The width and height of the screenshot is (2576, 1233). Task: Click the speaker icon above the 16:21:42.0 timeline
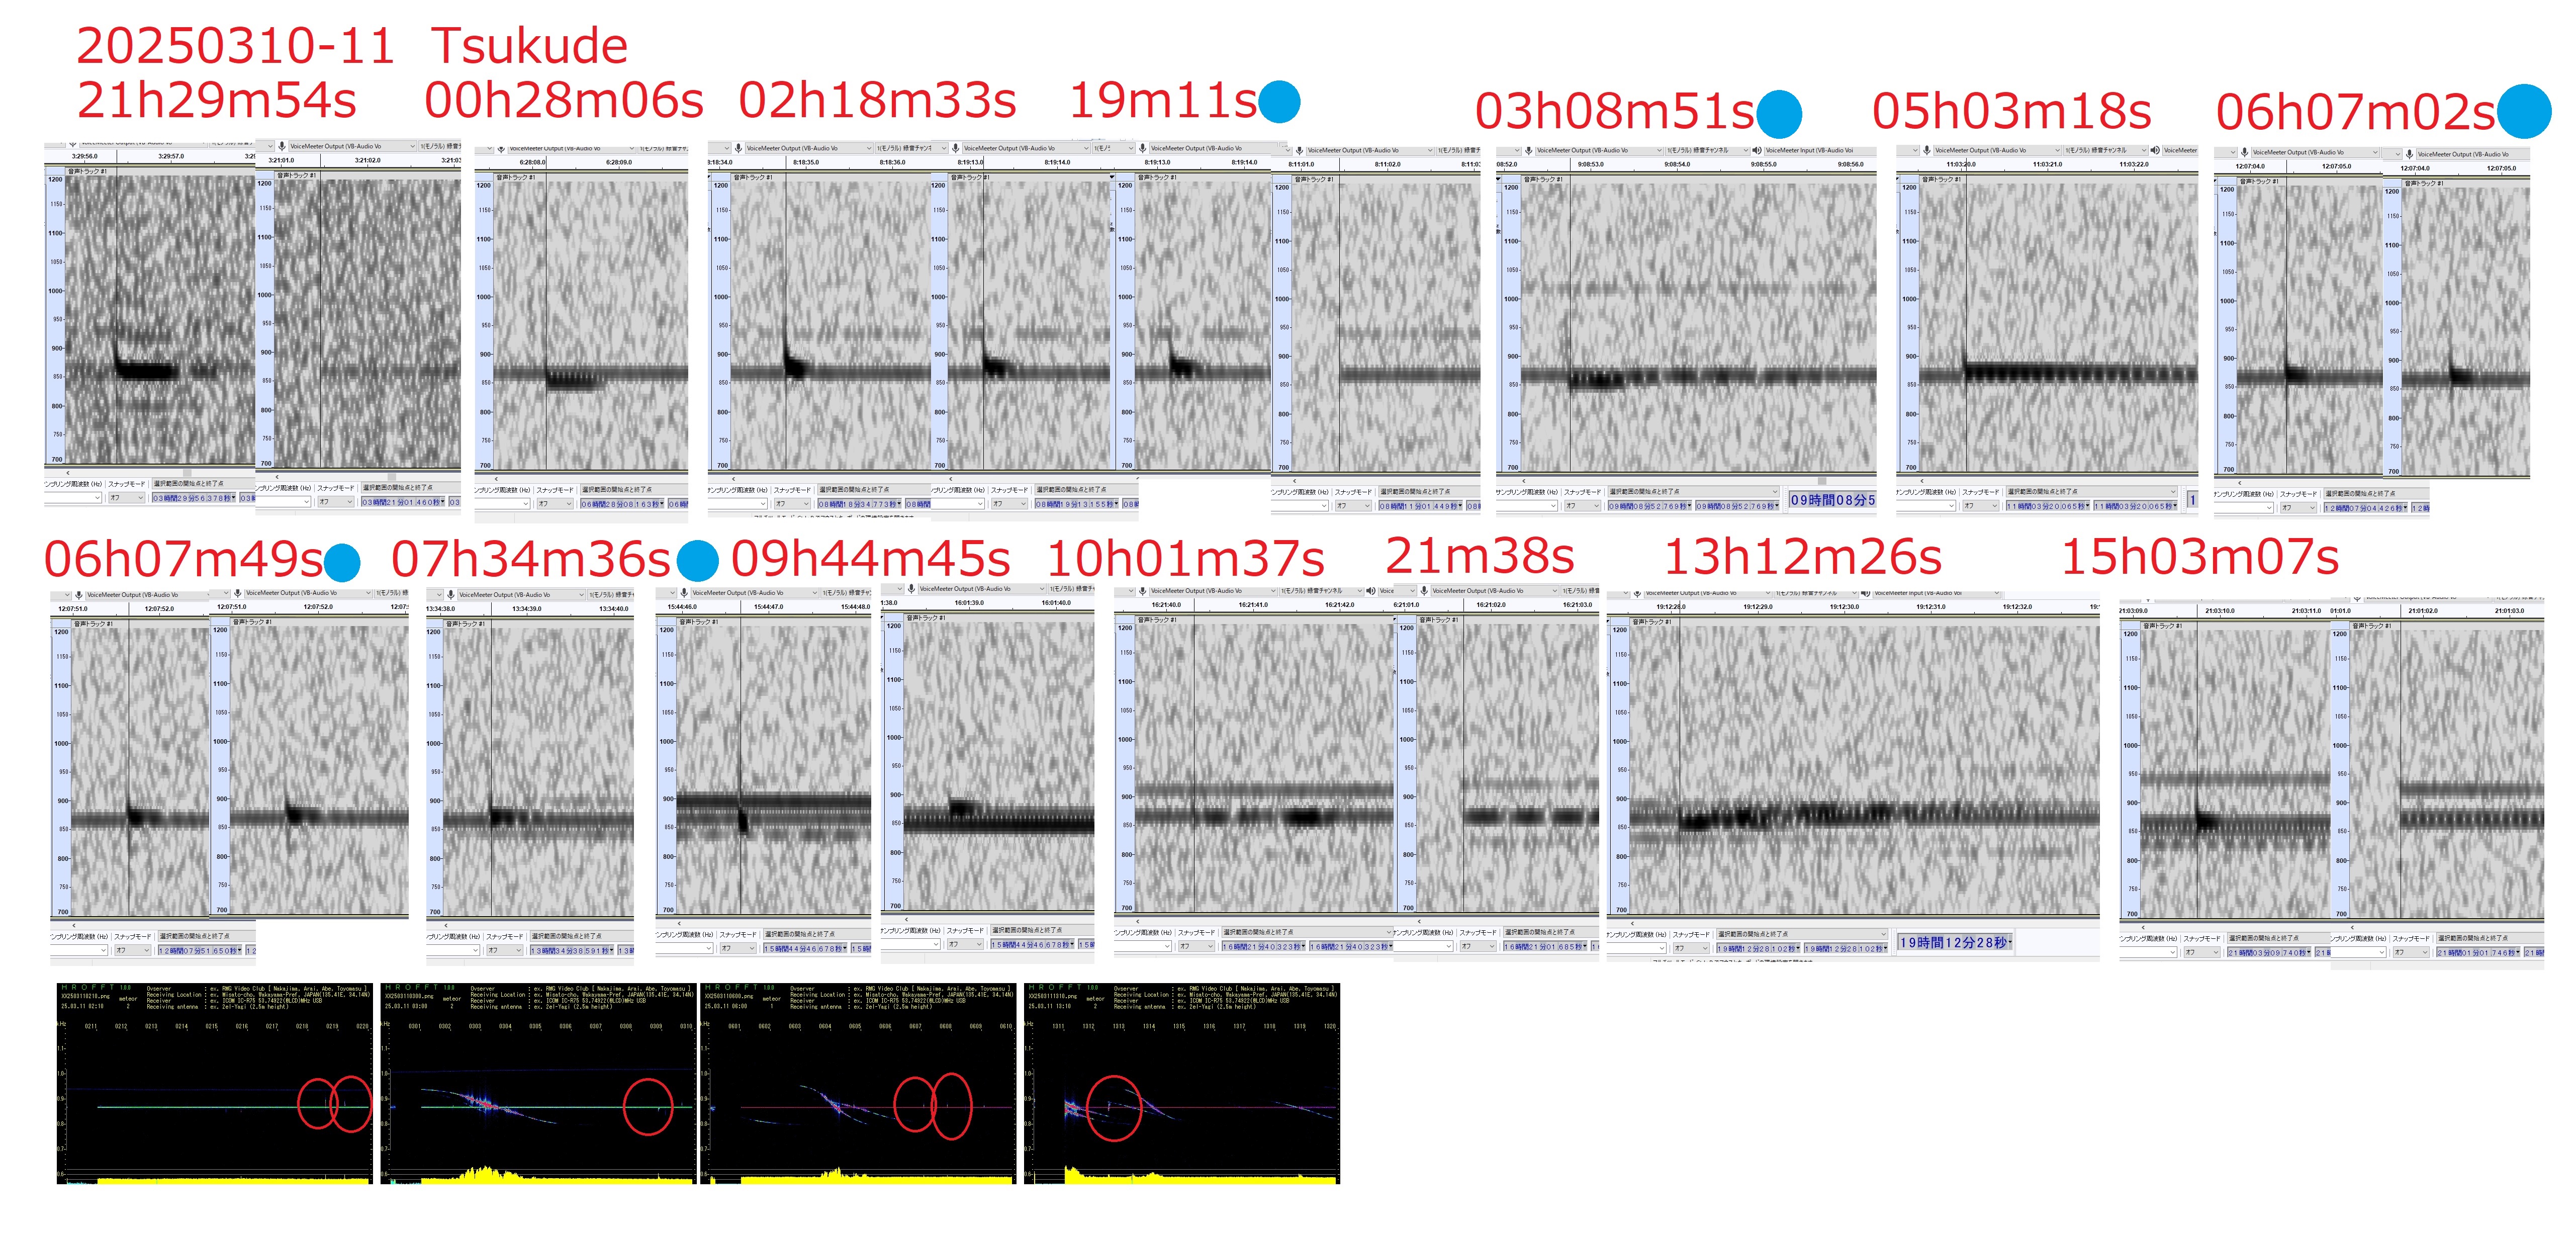tap(1370, 591)
